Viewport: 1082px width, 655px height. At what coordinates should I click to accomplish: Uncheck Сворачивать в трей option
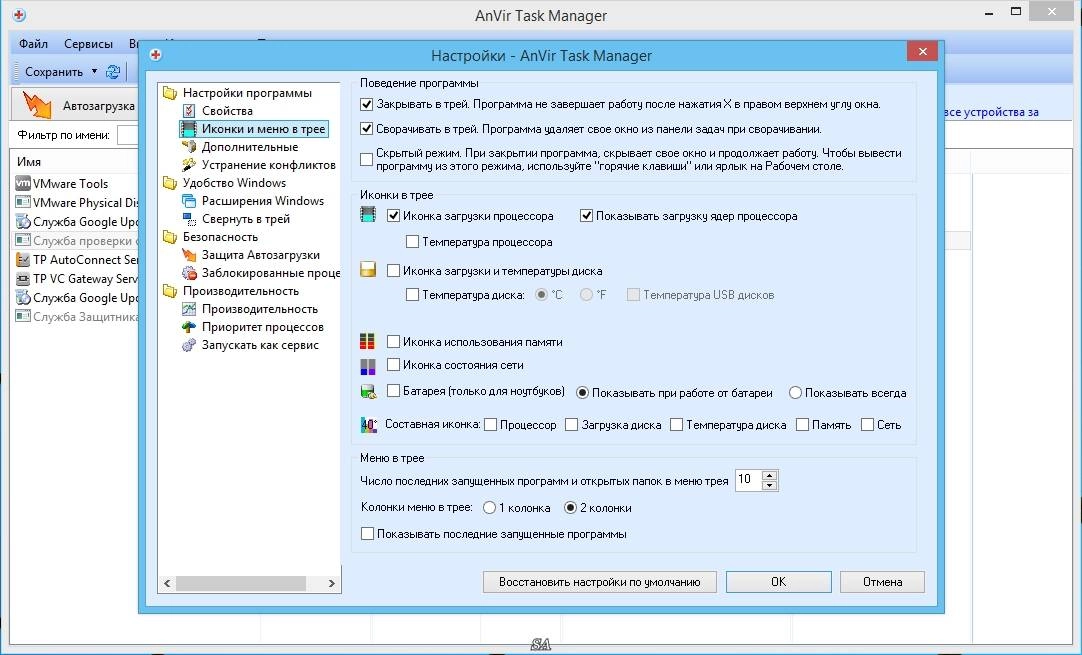[366, 129]
